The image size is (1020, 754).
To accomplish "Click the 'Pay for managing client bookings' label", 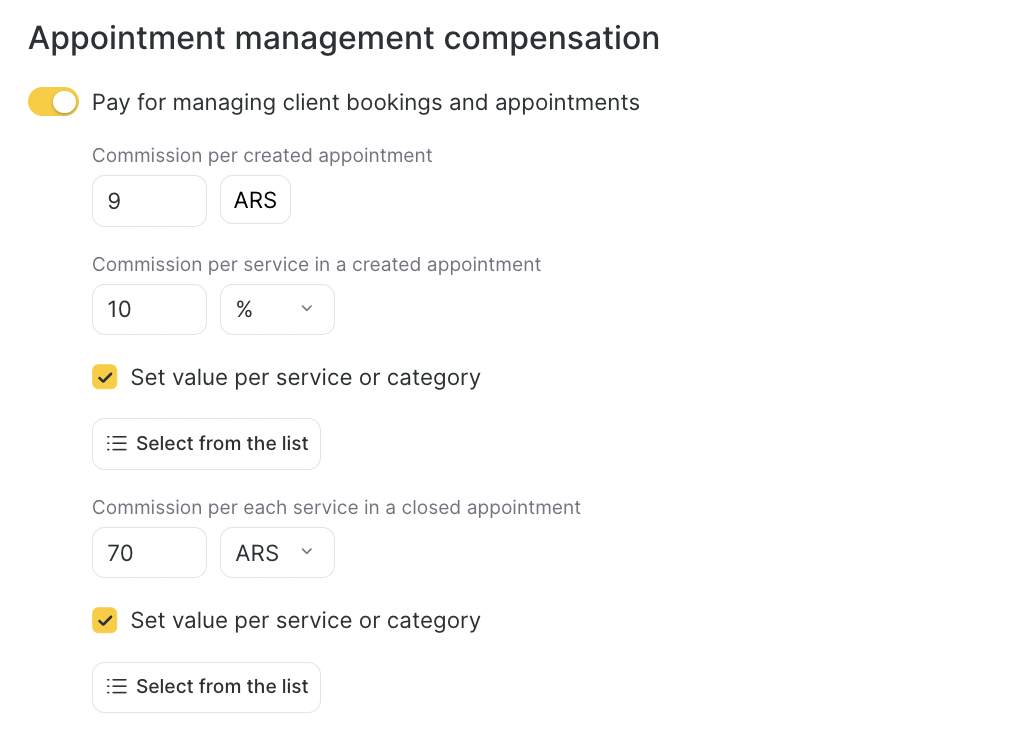I will point(365,102).
